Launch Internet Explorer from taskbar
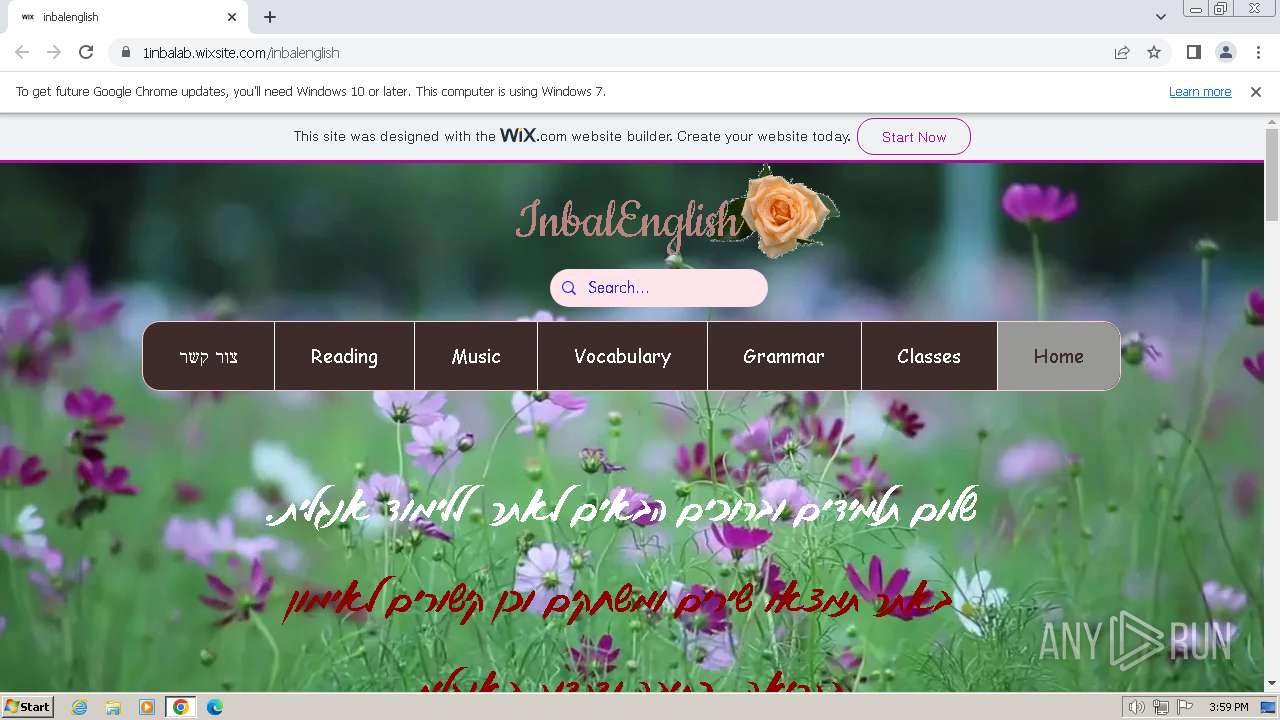This screenshot has height=720, width=1280. point(80,707)
